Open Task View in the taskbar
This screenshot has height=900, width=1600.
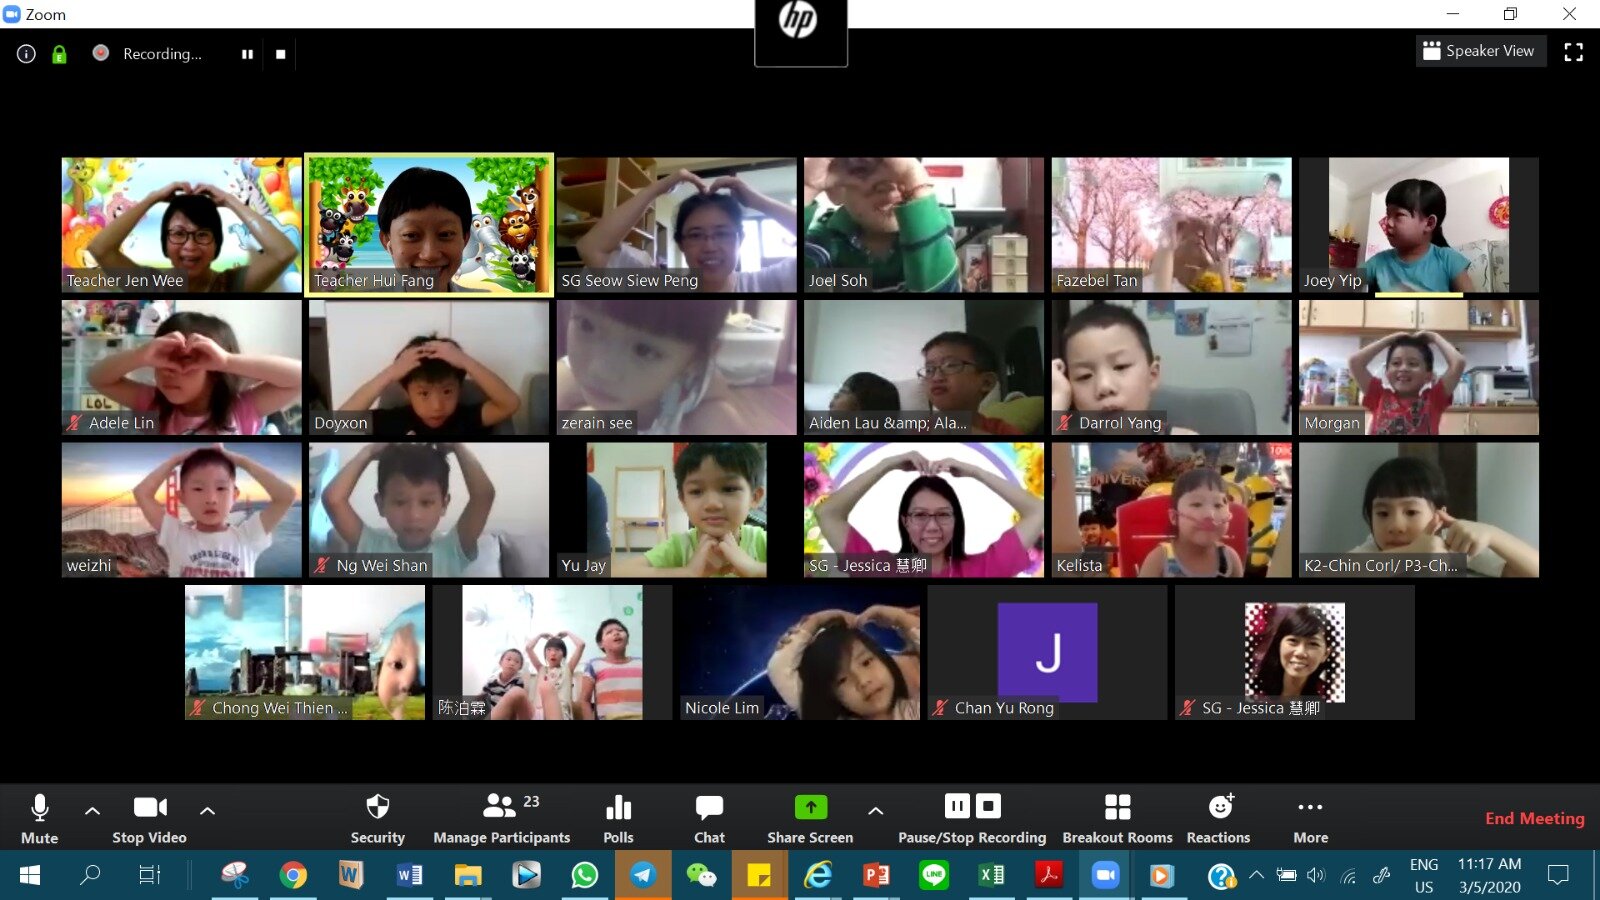[149, 875]
